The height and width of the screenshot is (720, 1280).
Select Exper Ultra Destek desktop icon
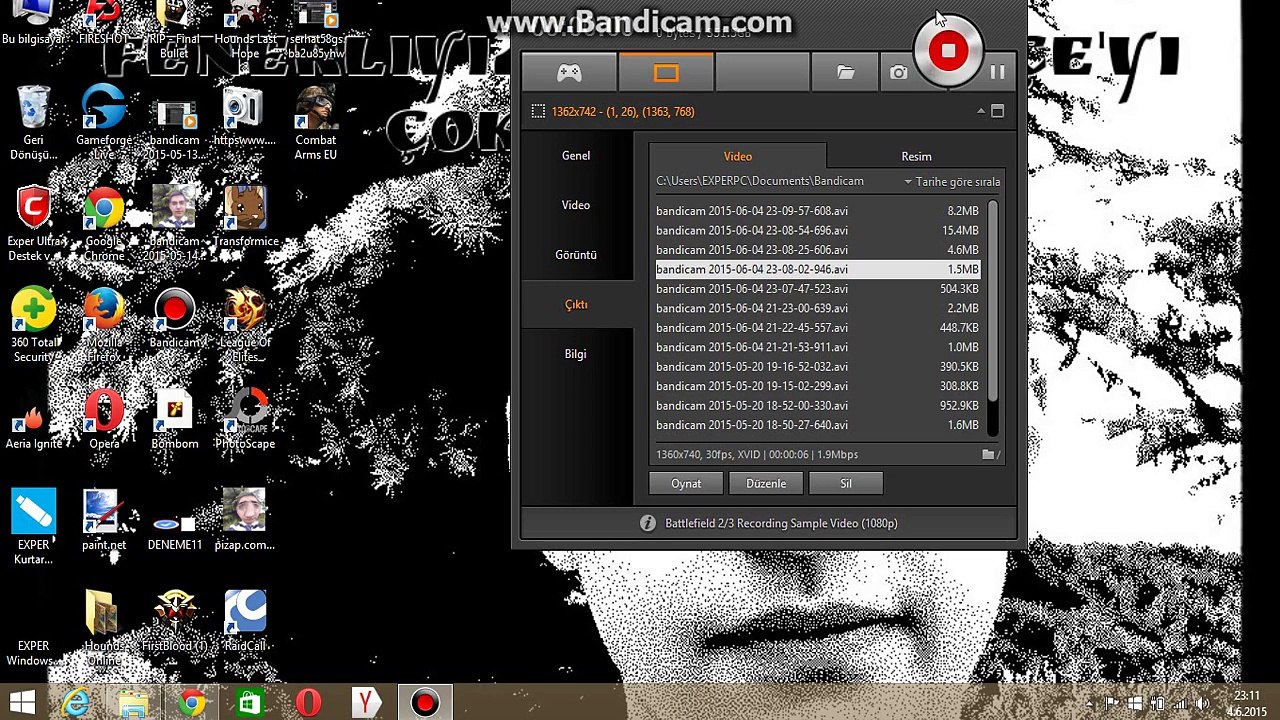point(33,224)
